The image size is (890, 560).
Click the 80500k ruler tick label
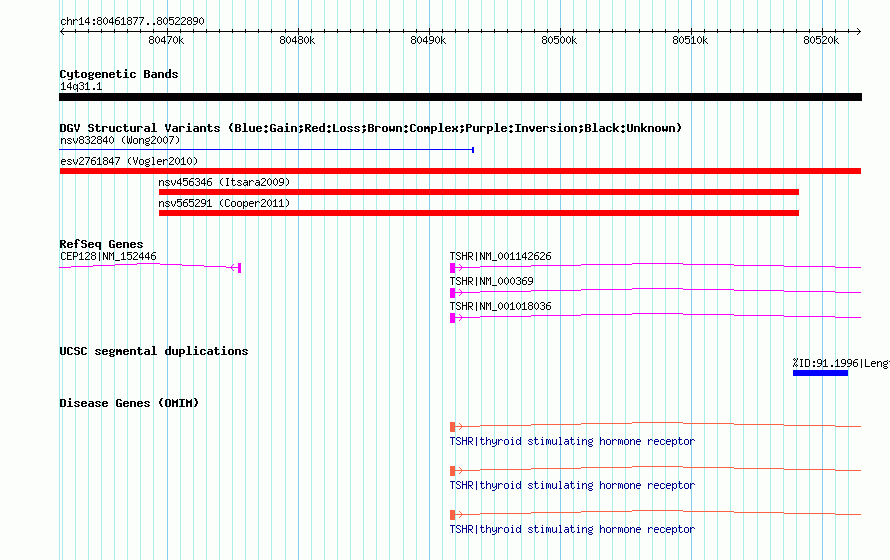[559, 40]
